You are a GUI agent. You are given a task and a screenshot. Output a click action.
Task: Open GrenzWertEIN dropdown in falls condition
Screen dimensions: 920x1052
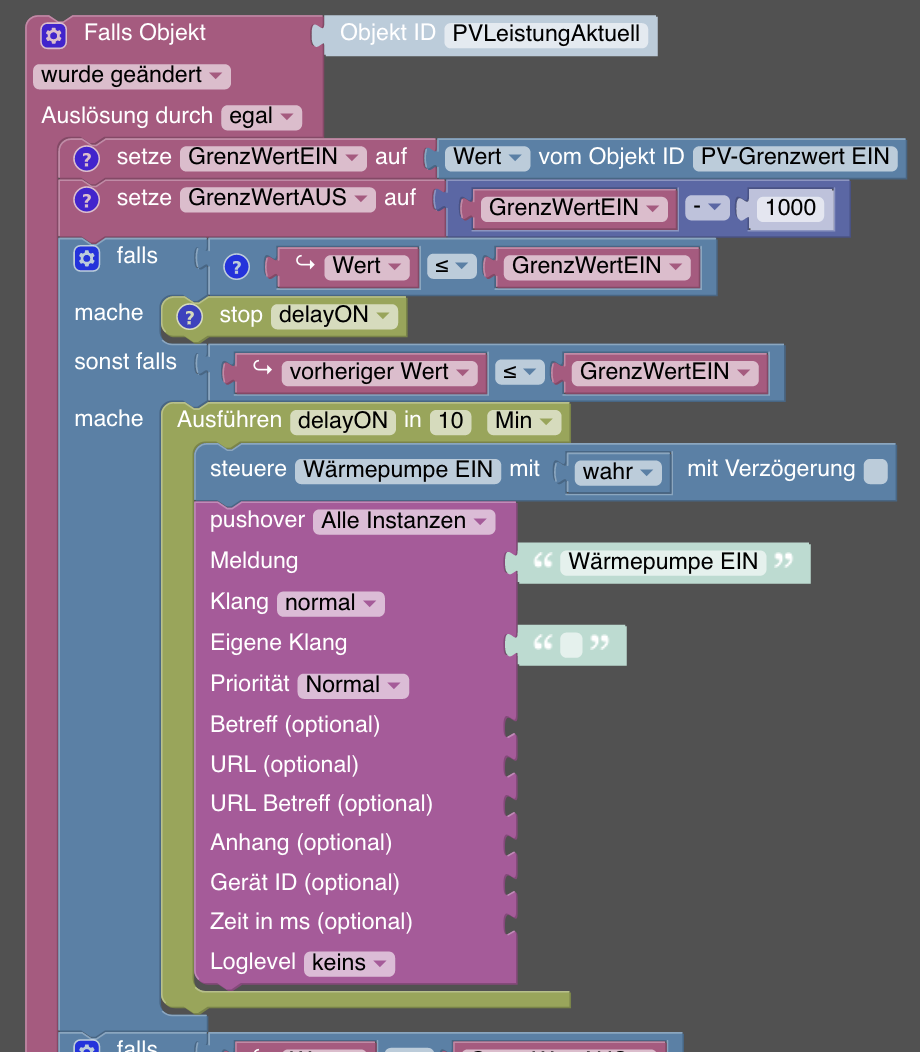tap(597, 266)
